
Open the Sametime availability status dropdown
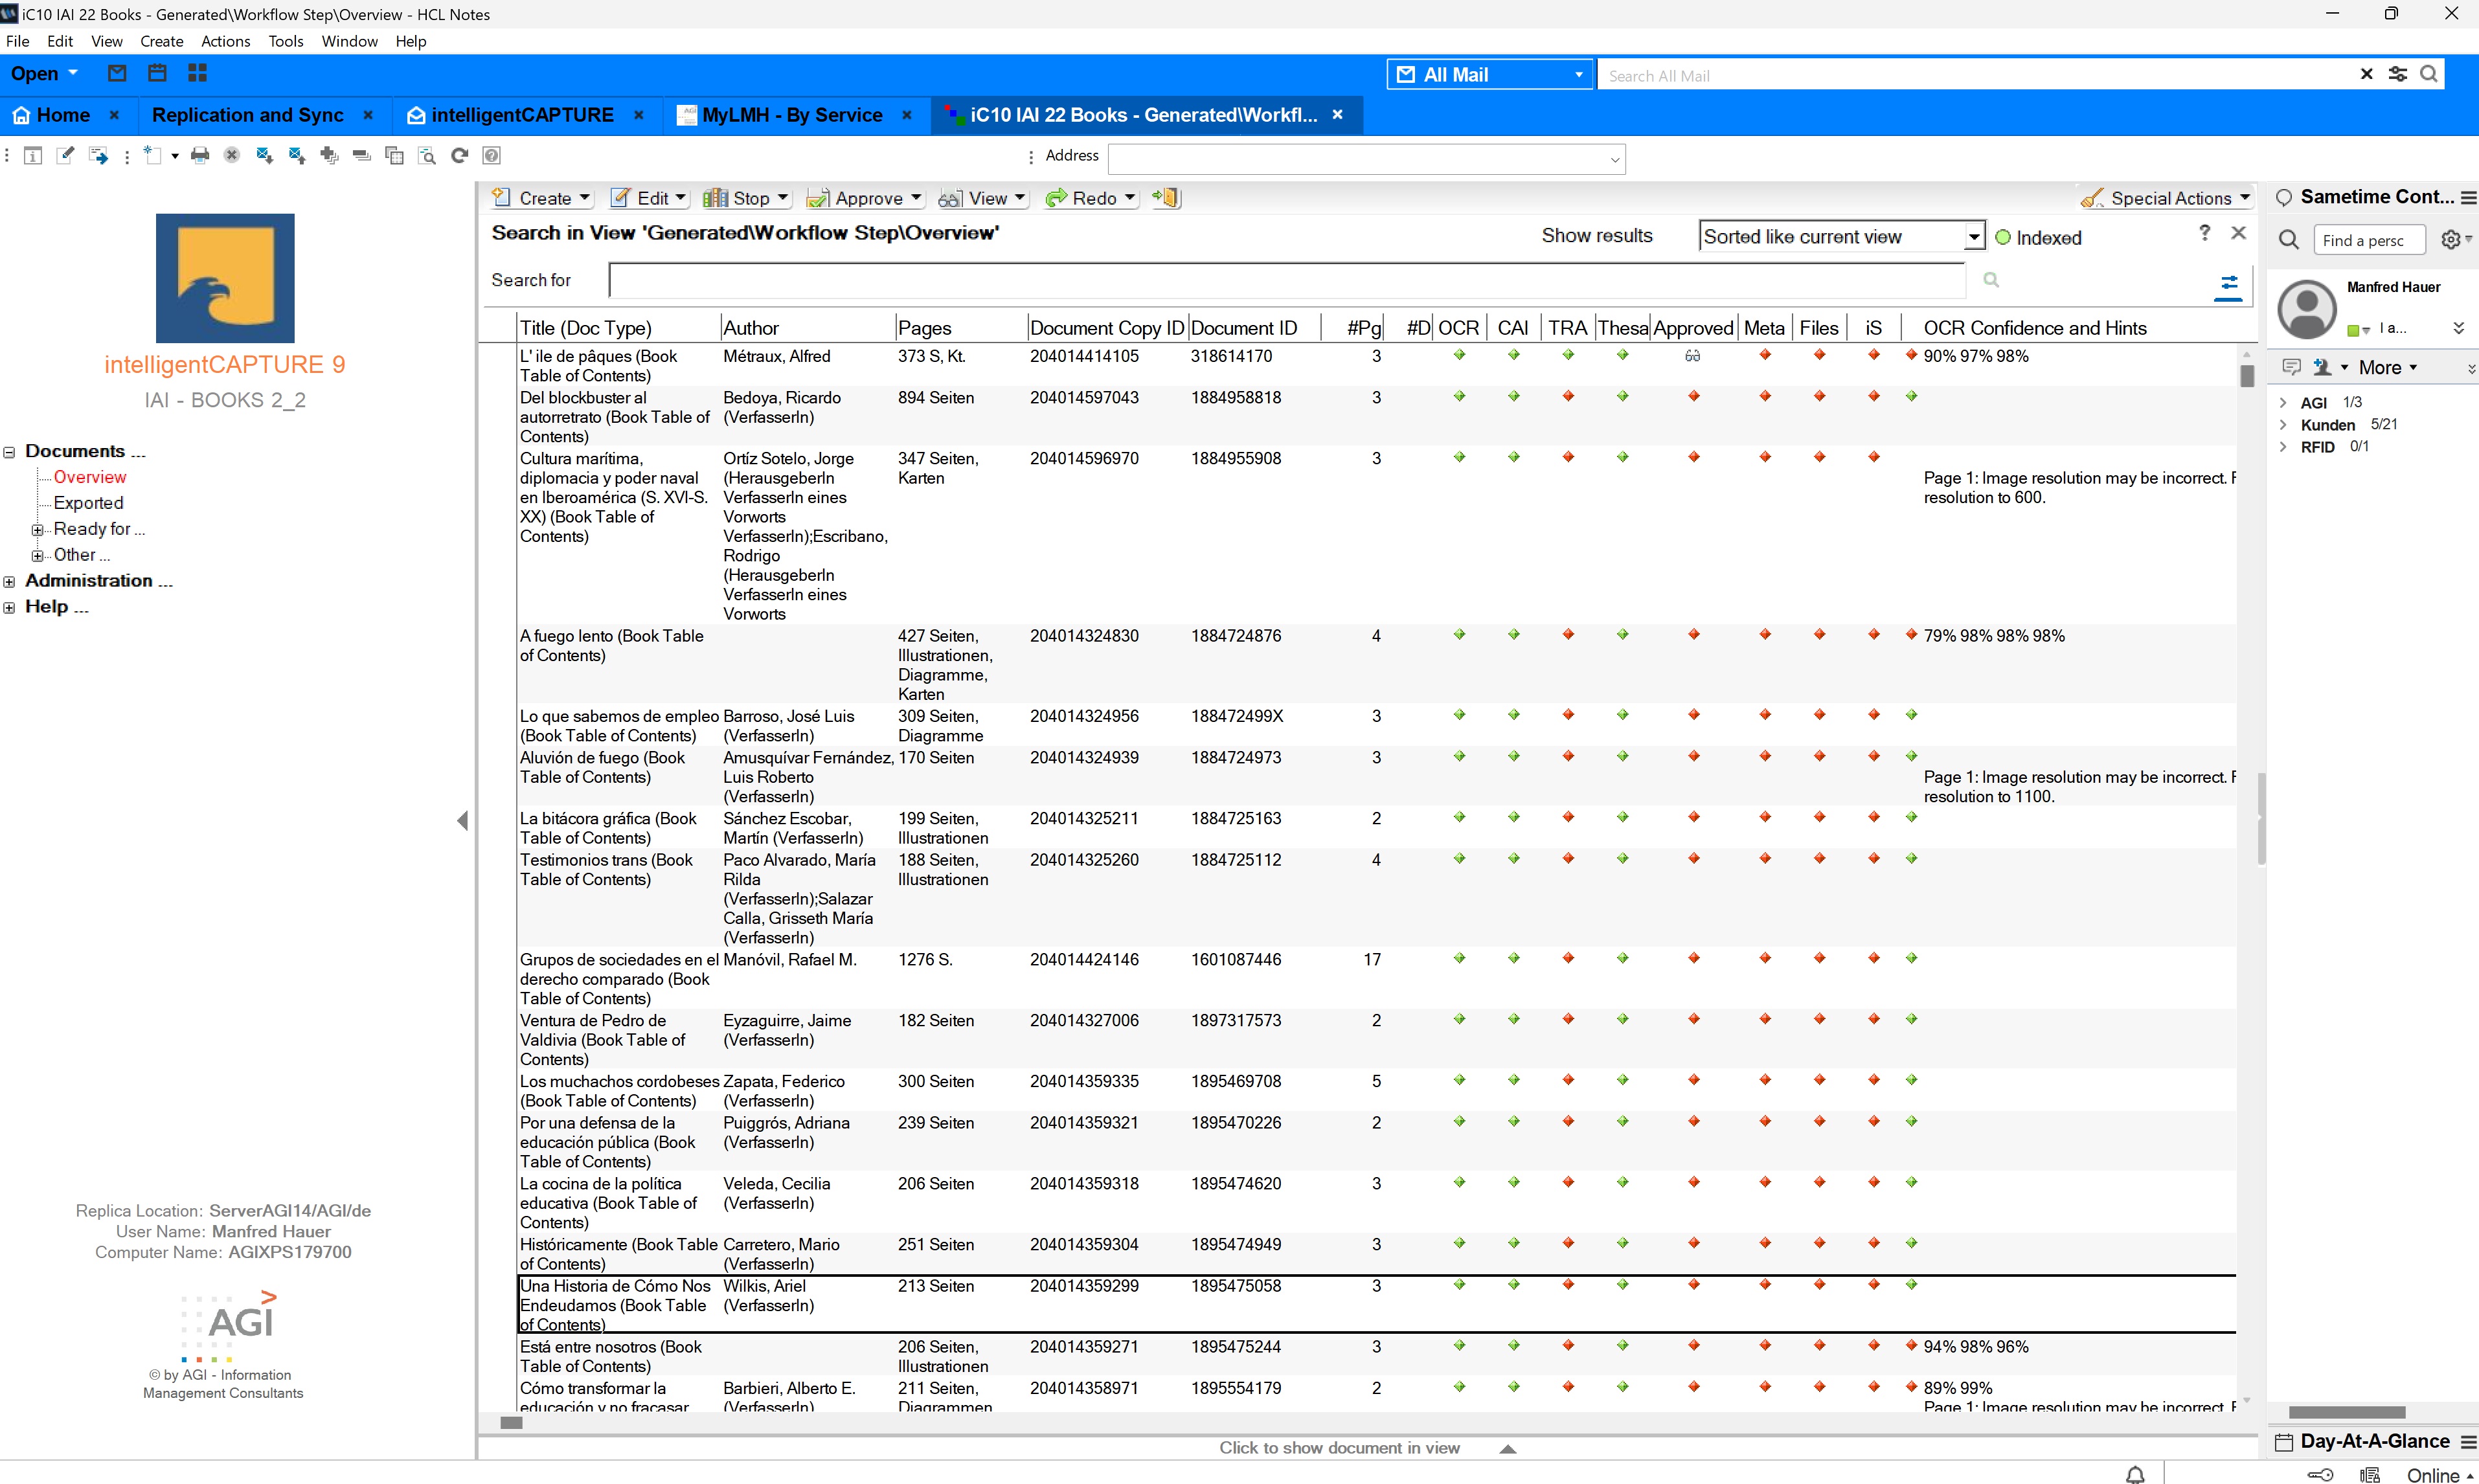pyautogui.click(x=2367, y=330)
